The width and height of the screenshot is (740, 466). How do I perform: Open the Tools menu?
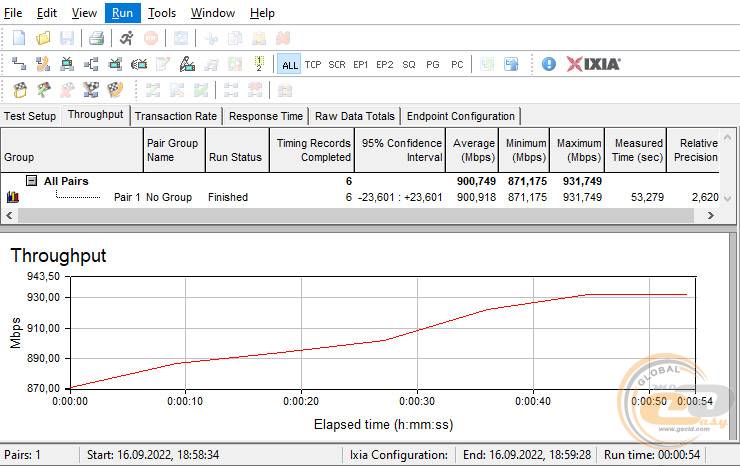pyautogui.click(x=161, y=13)
